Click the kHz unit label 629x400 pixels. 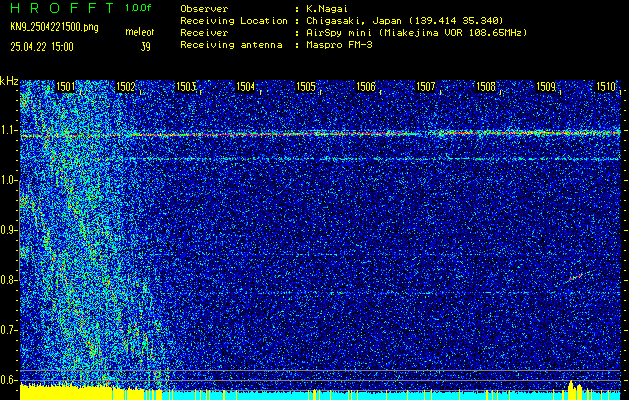click(x=9, y=81)
